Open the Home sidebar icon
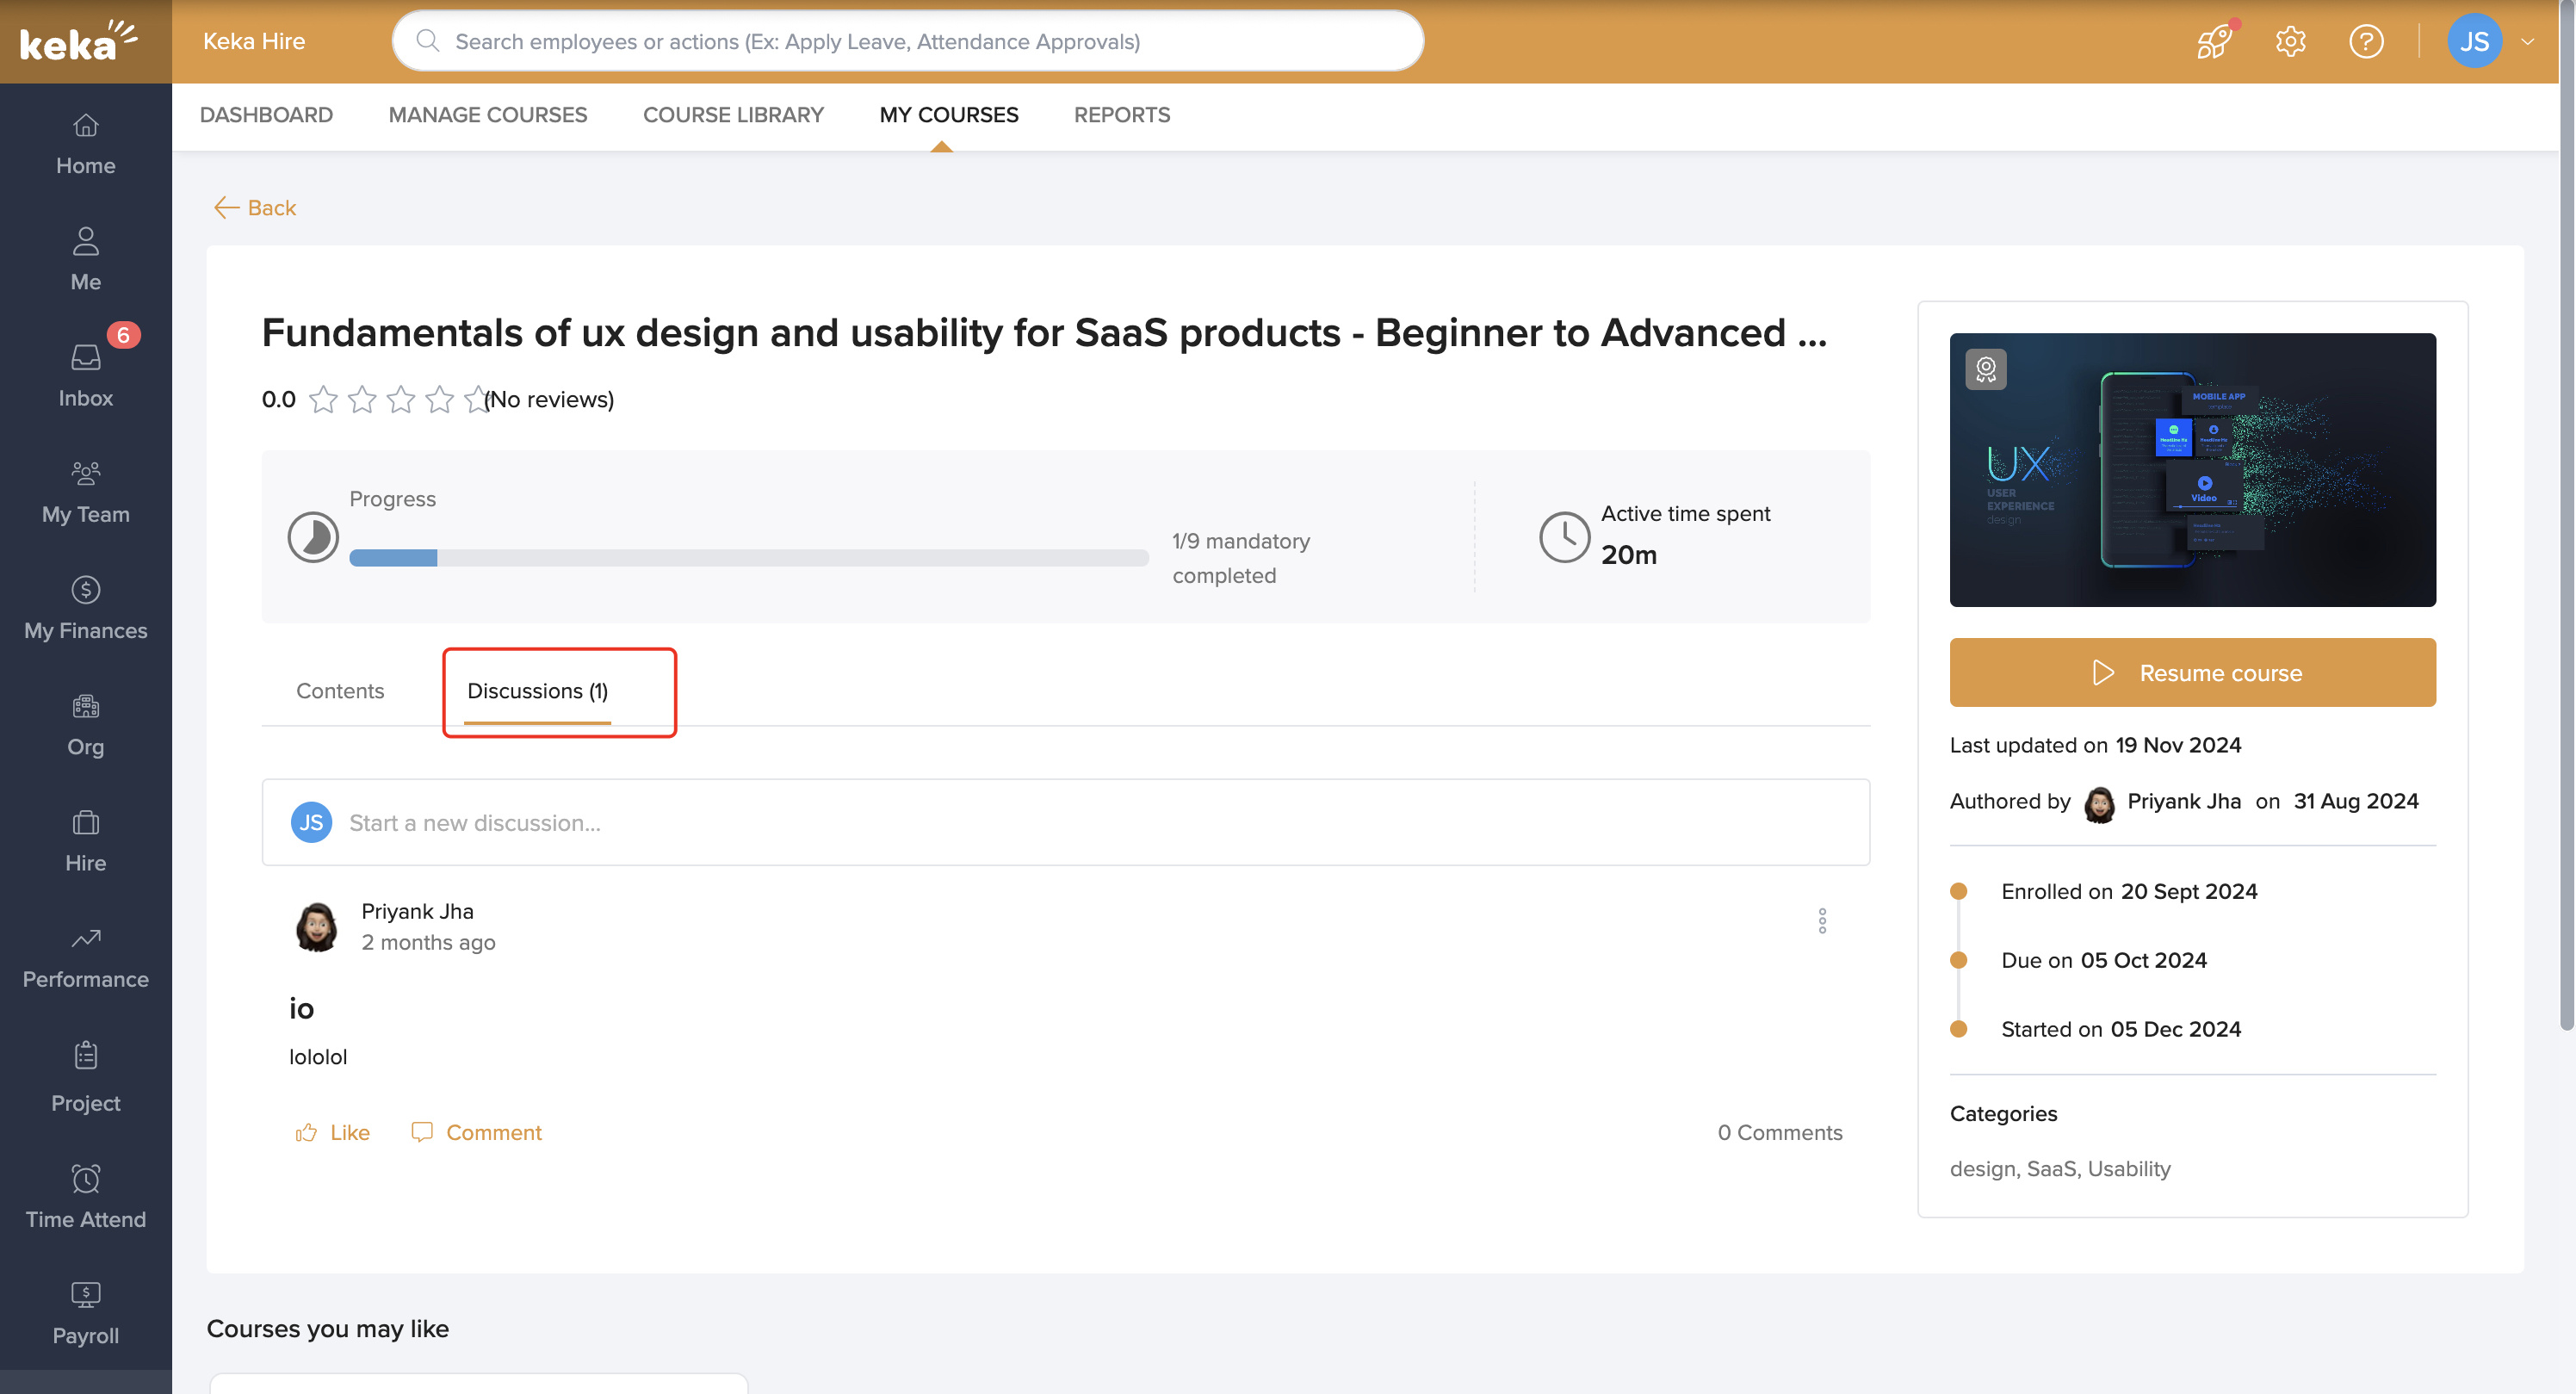 [85, 143]
